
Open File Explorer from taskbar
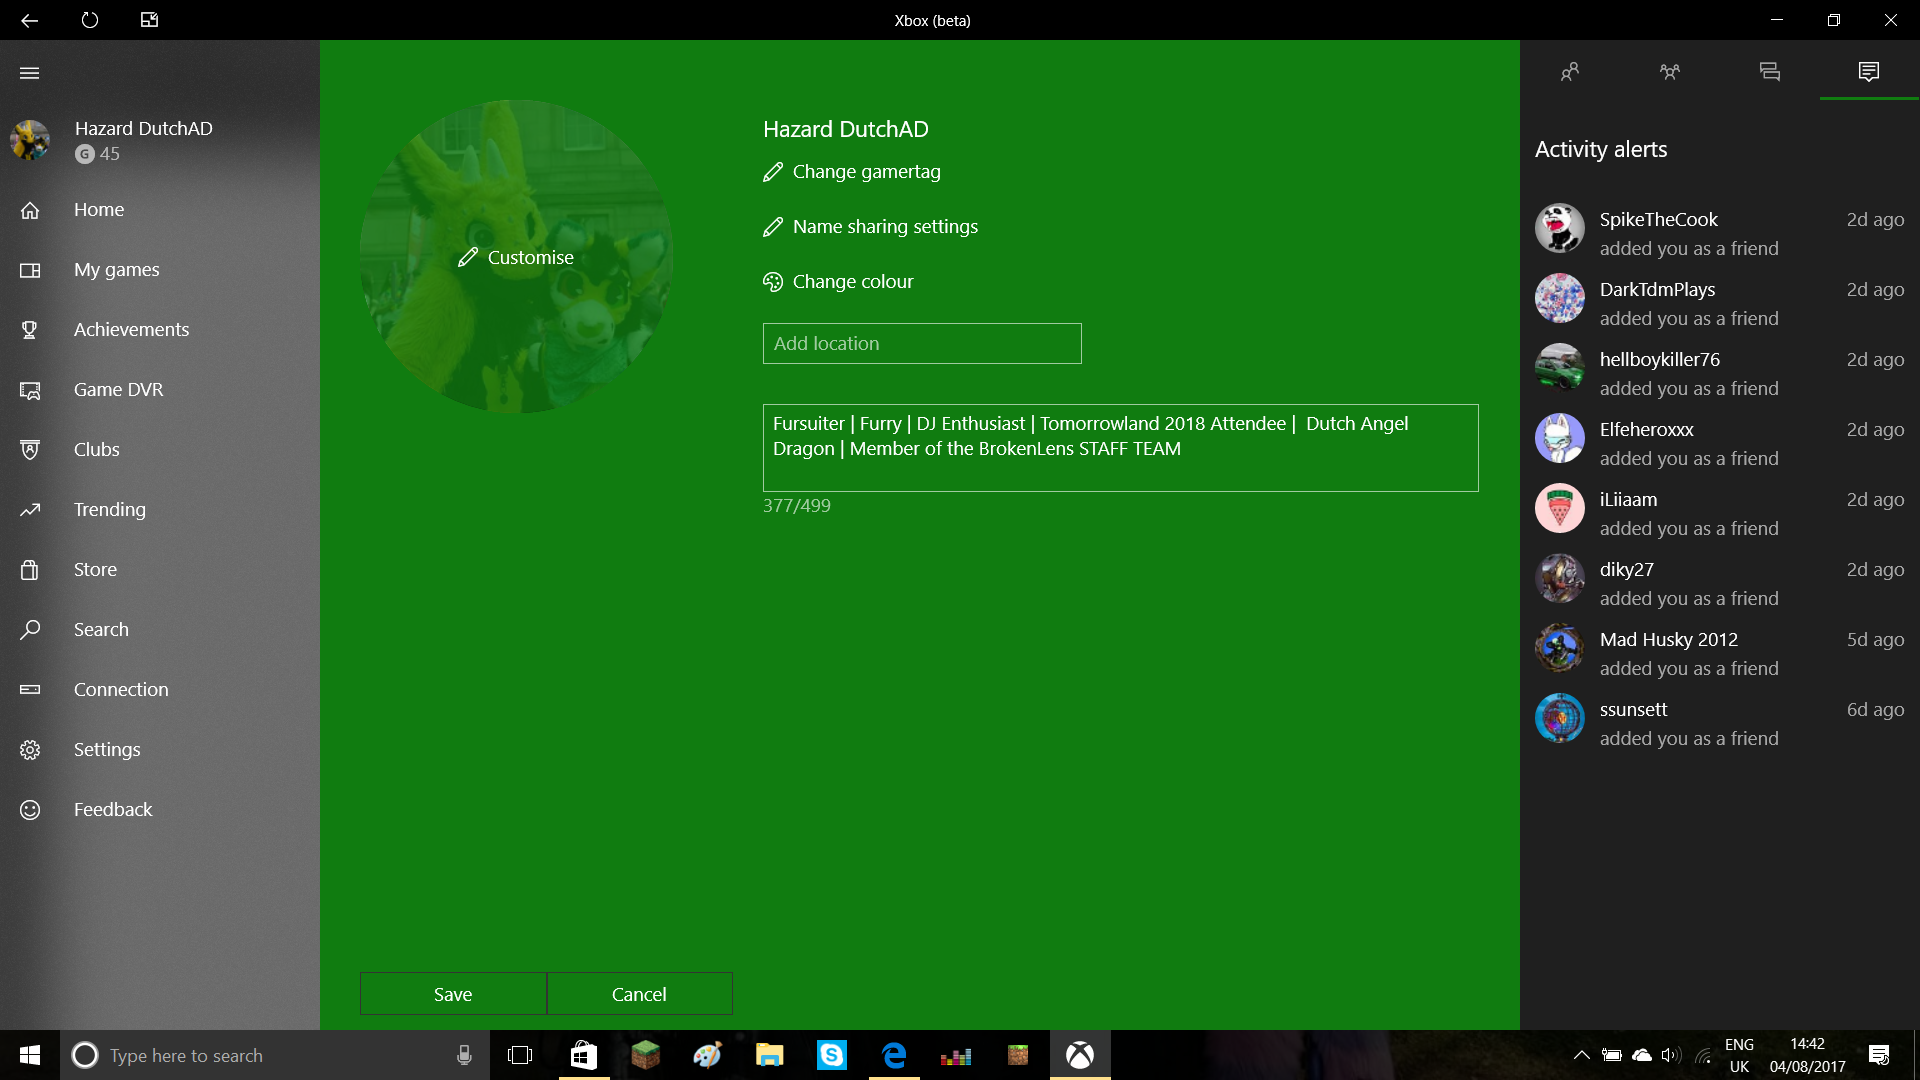pos(769,1055)
